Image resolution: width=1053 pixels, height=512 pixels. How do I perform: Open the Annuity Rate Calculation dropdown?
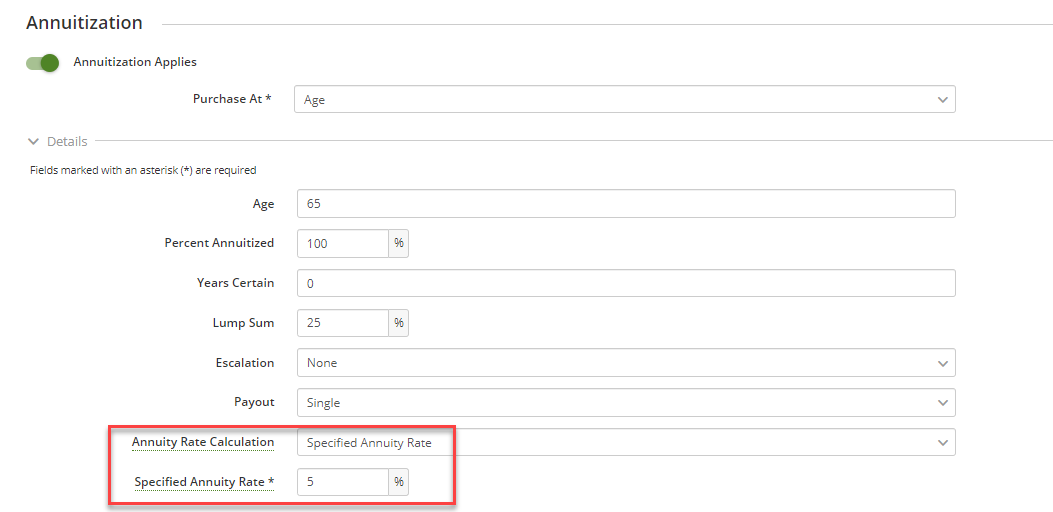pos(626,442)
